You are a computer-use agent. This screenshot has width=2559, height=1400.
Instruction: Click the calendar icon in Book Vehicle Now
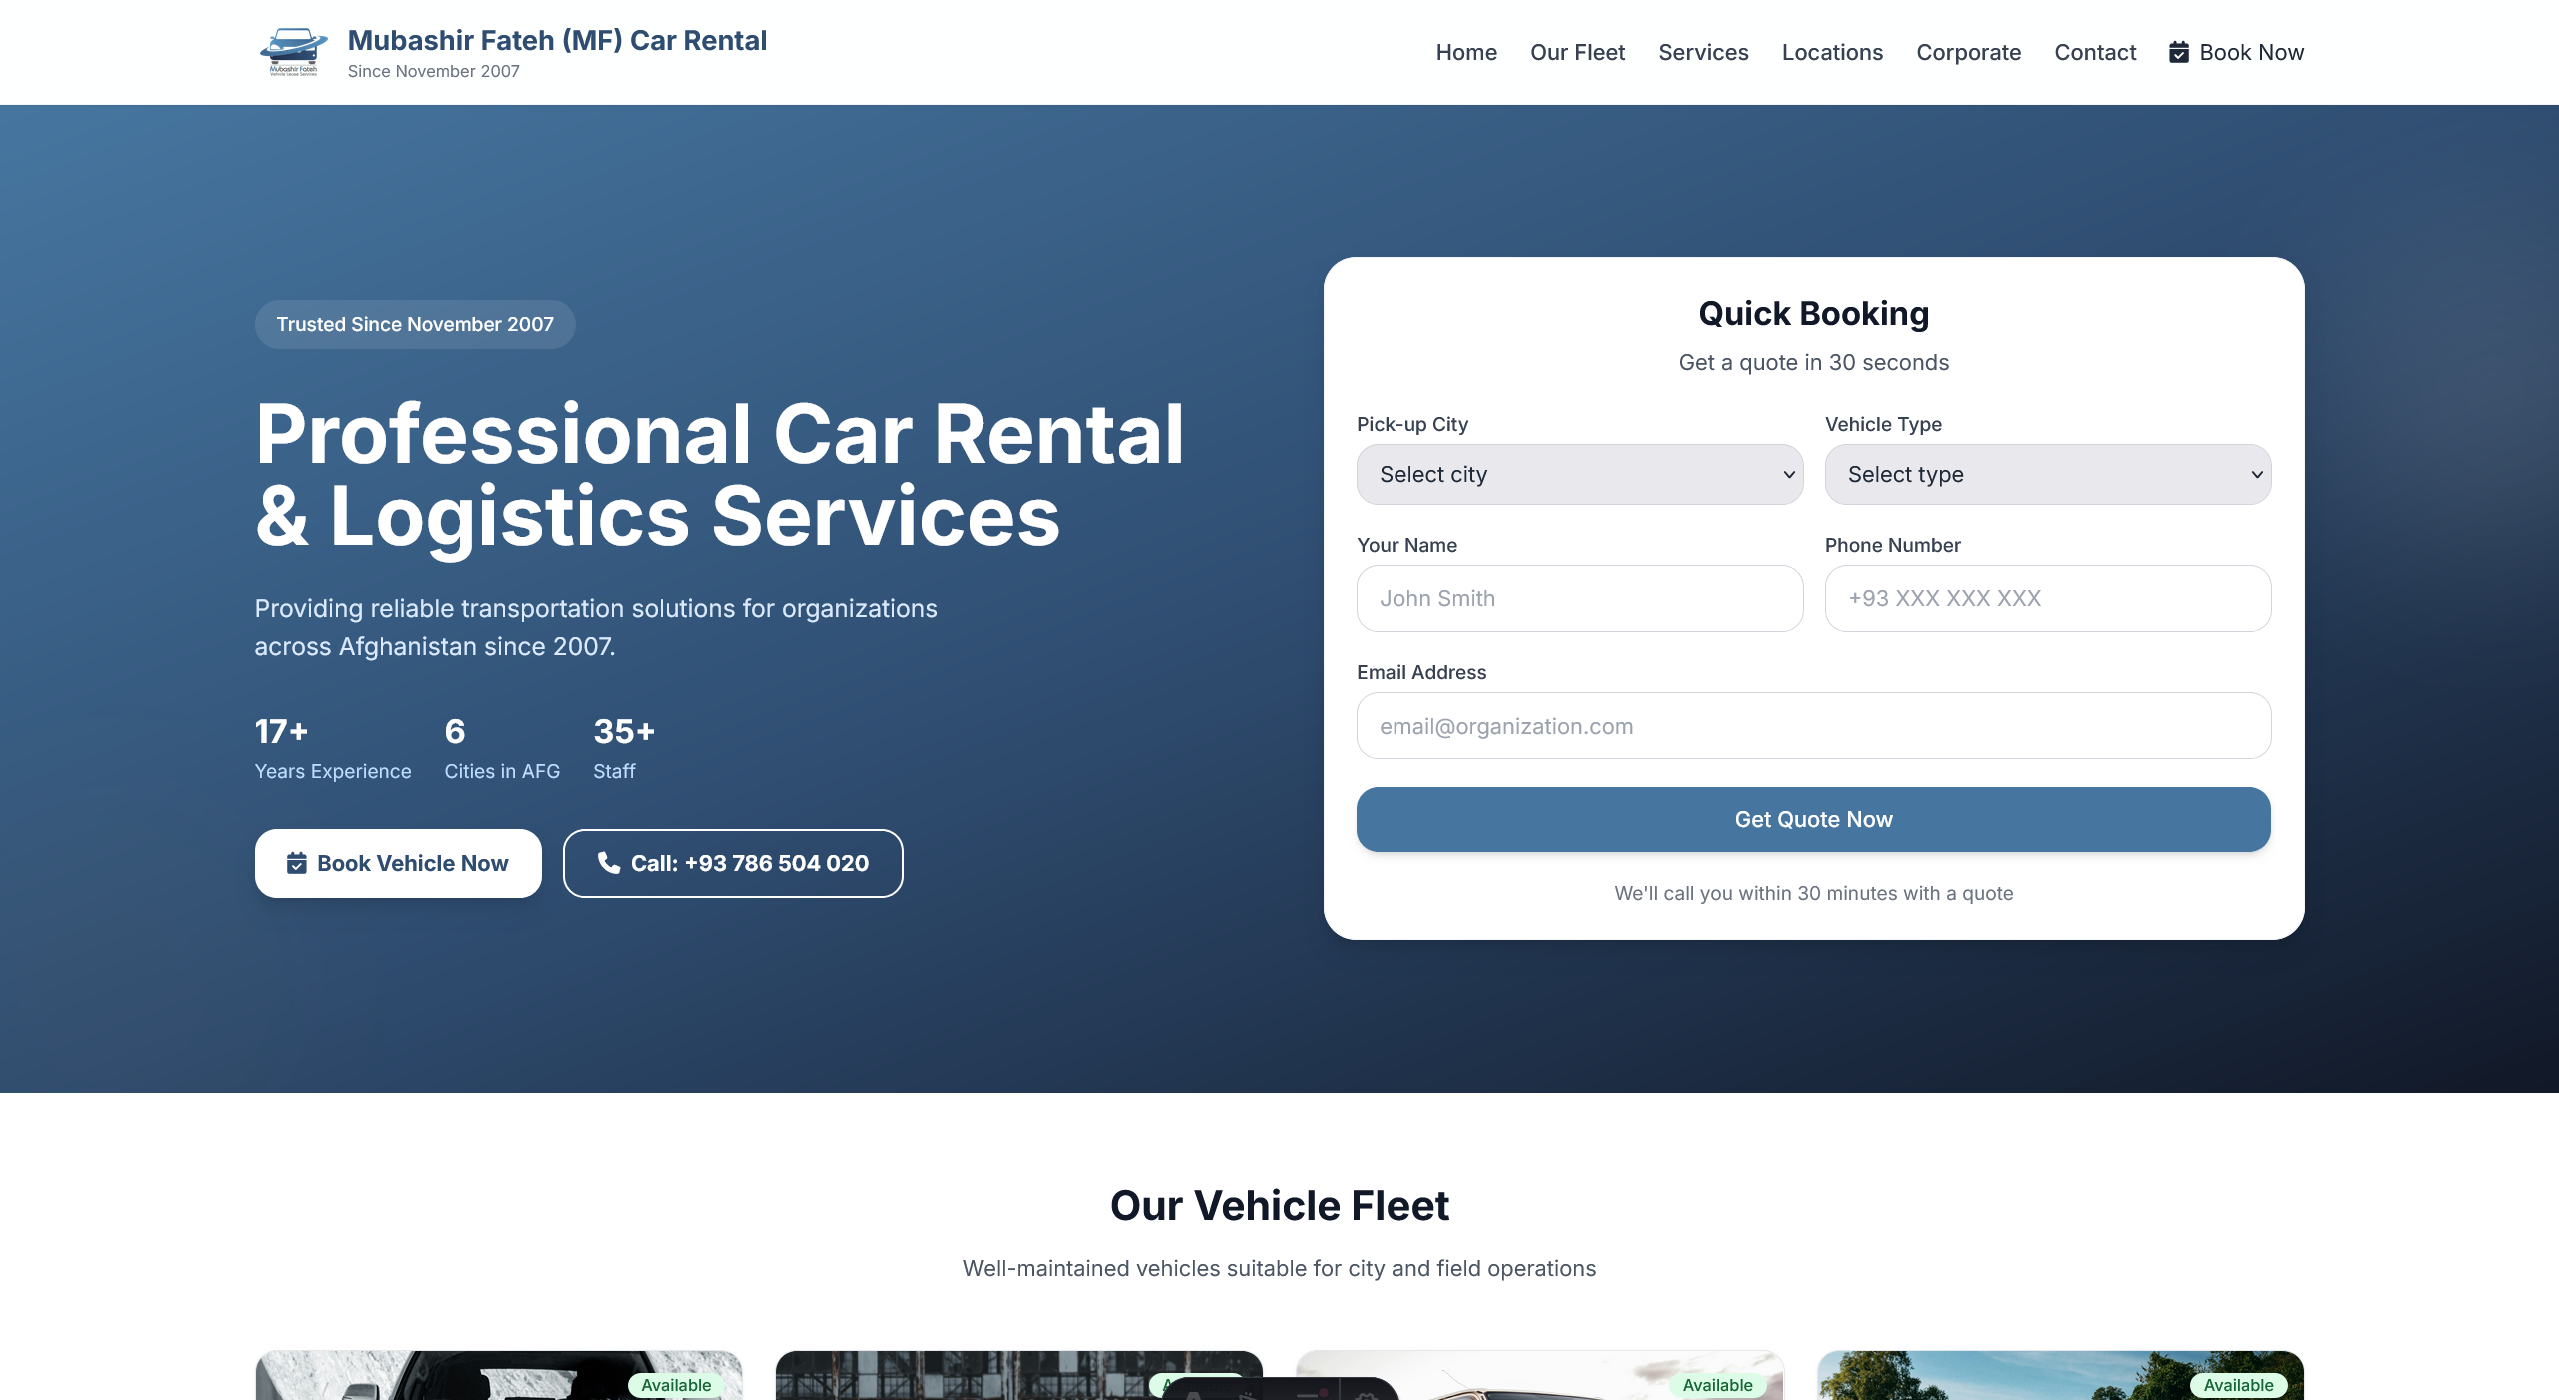click(x=296, y=863)
